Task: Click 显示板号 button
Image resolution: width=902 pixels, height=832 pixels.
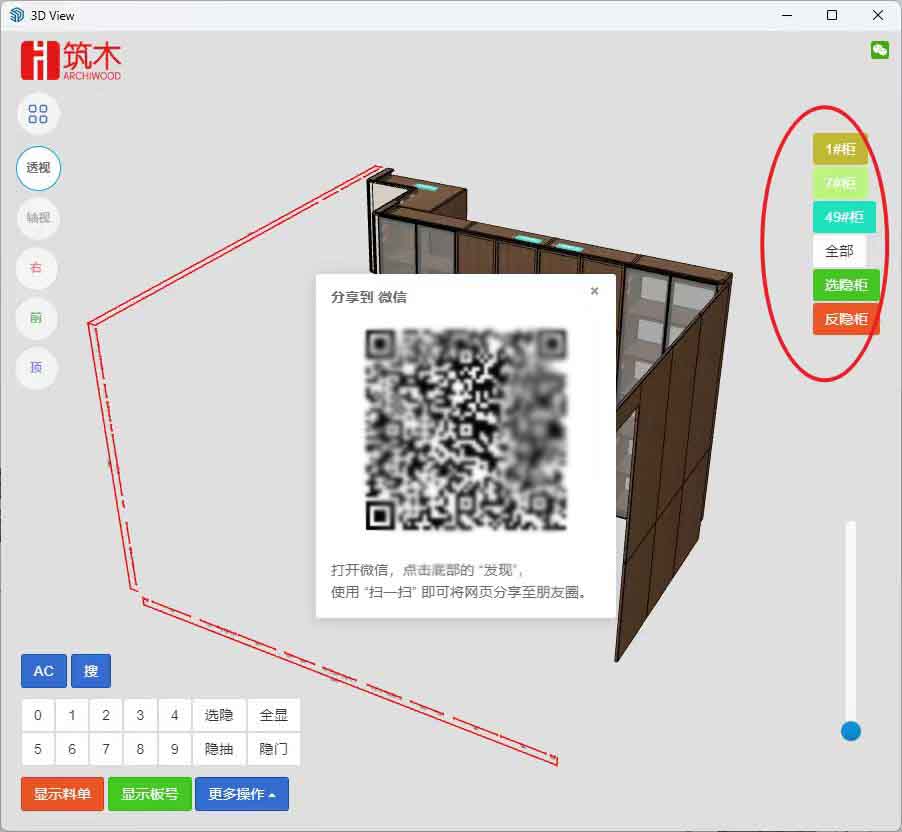Action: point(149,794)
